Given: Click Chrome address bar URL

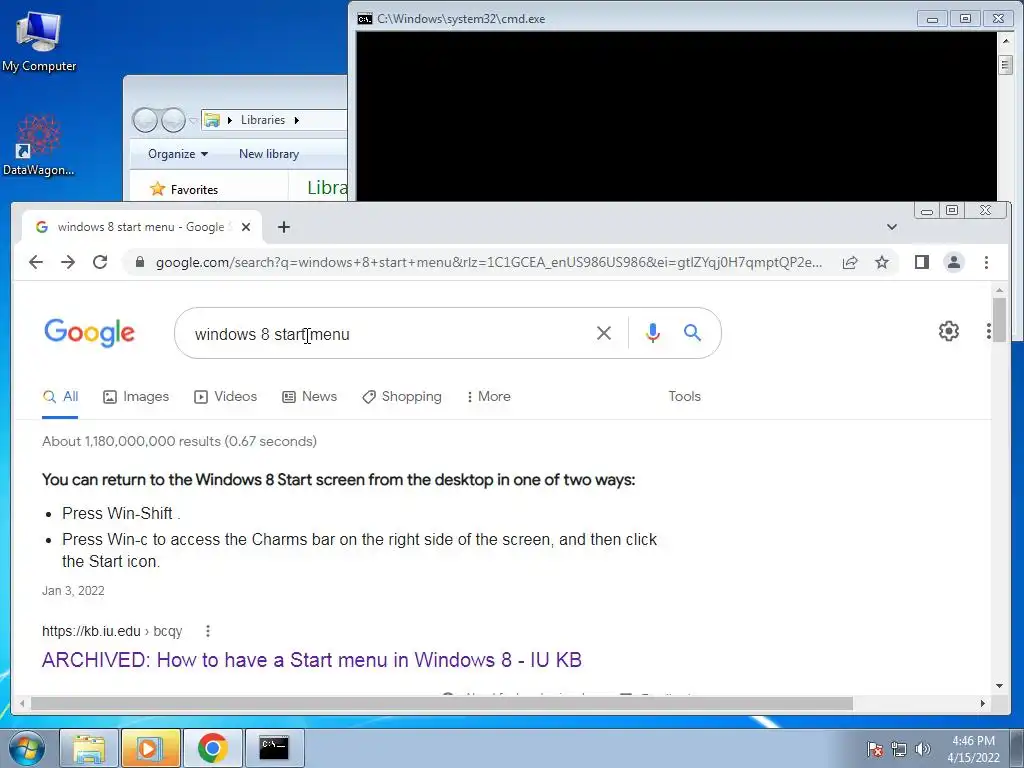Looking at the screenshot, I should coord(488,263).
